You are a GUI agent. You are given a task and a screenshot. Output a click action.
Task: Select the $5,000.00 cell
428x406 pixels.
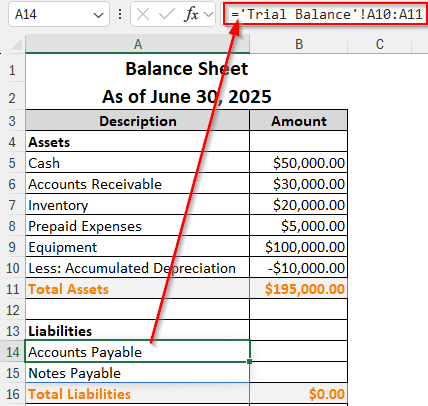tap(299, 226)
